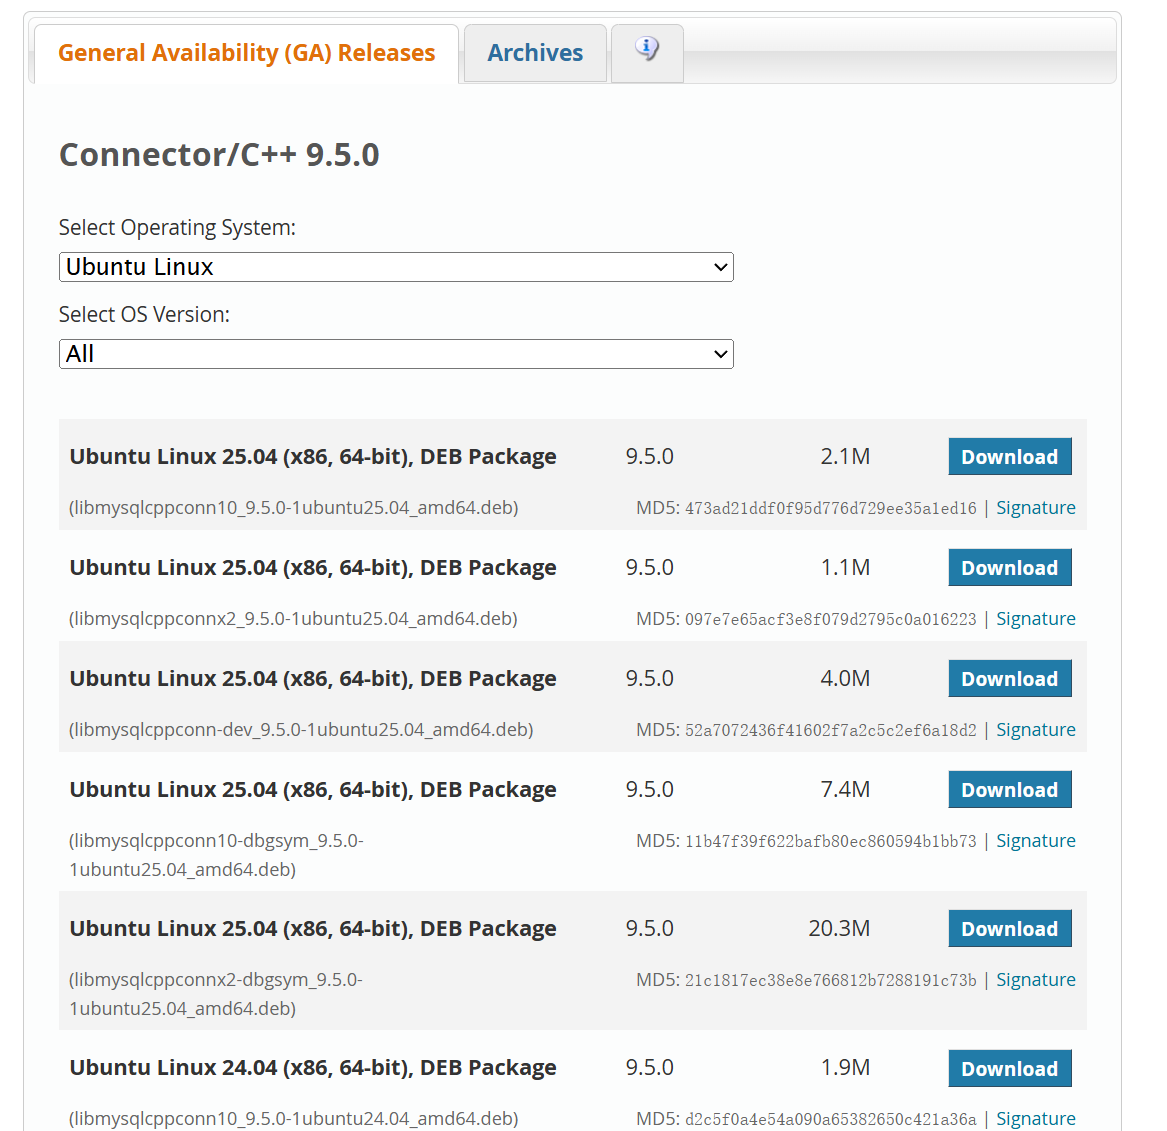
Task: Click the first Ubuntu Linux 25.04 package title
Action: click(x=312, y=457)
